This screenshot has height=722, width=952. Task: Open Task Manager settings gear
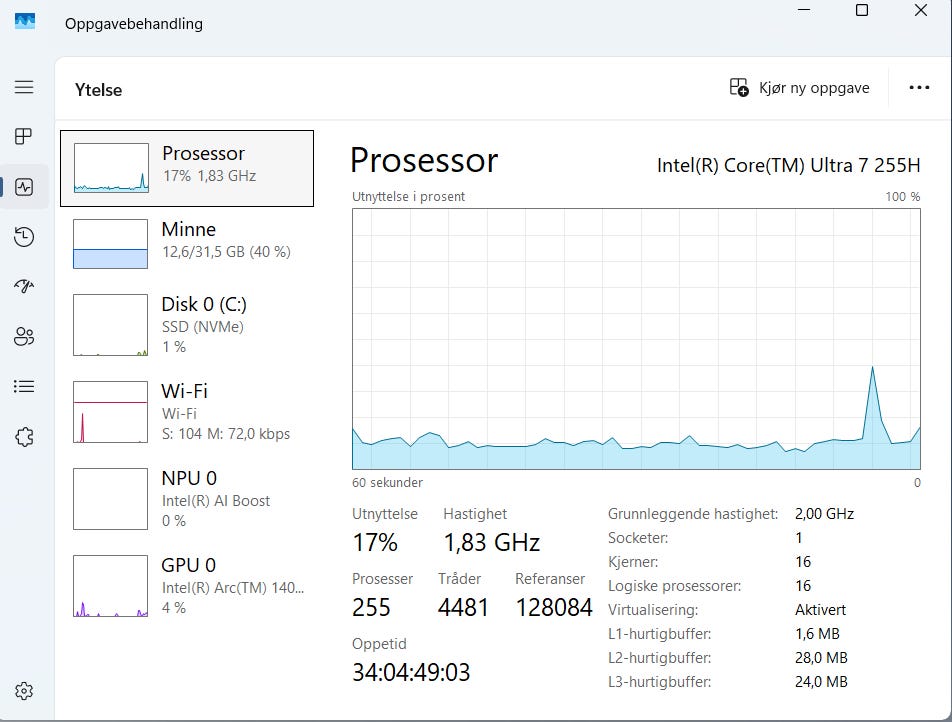pos(24,691)
